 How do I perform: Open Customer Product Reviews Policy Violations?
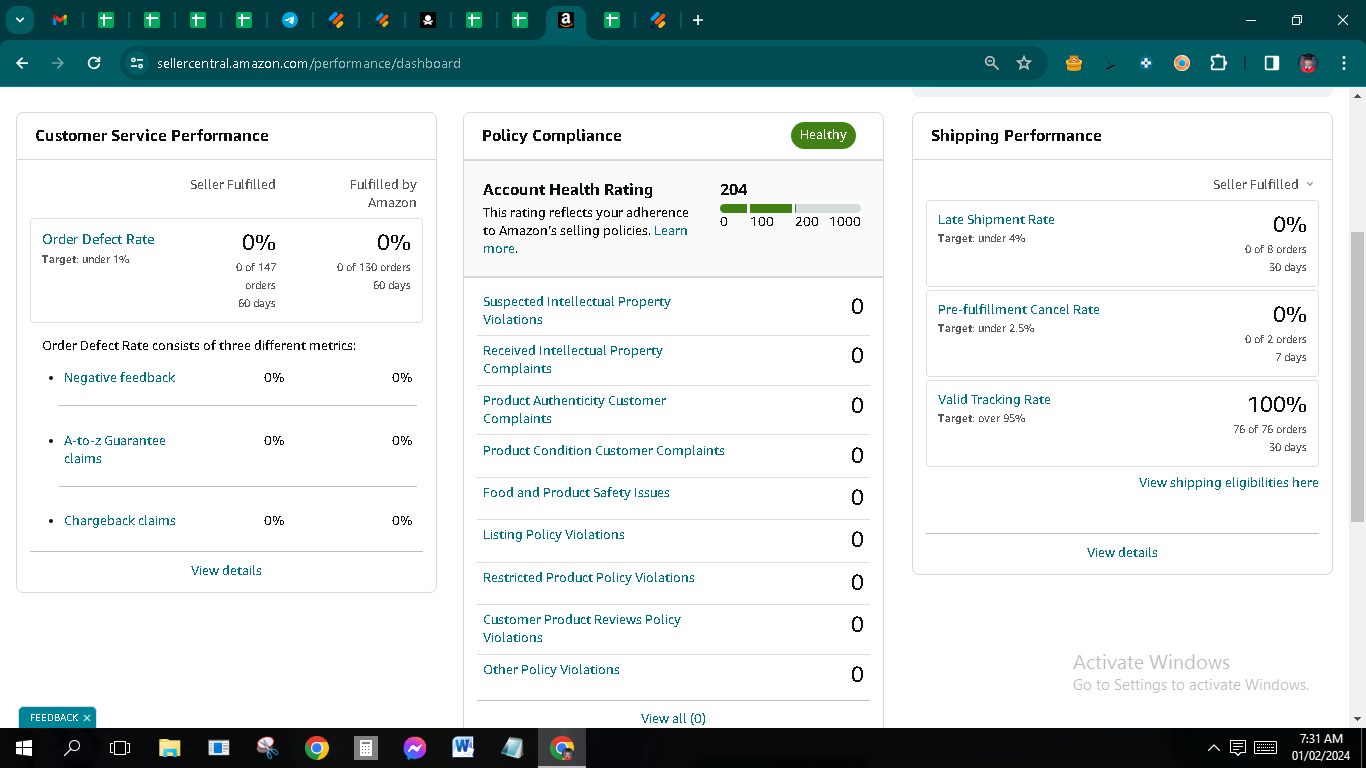tap(582, 628)
